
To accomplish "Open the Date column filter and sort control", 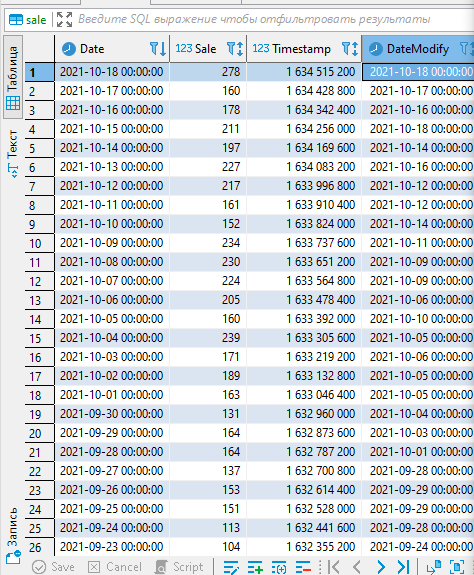I will click(158, 49).
